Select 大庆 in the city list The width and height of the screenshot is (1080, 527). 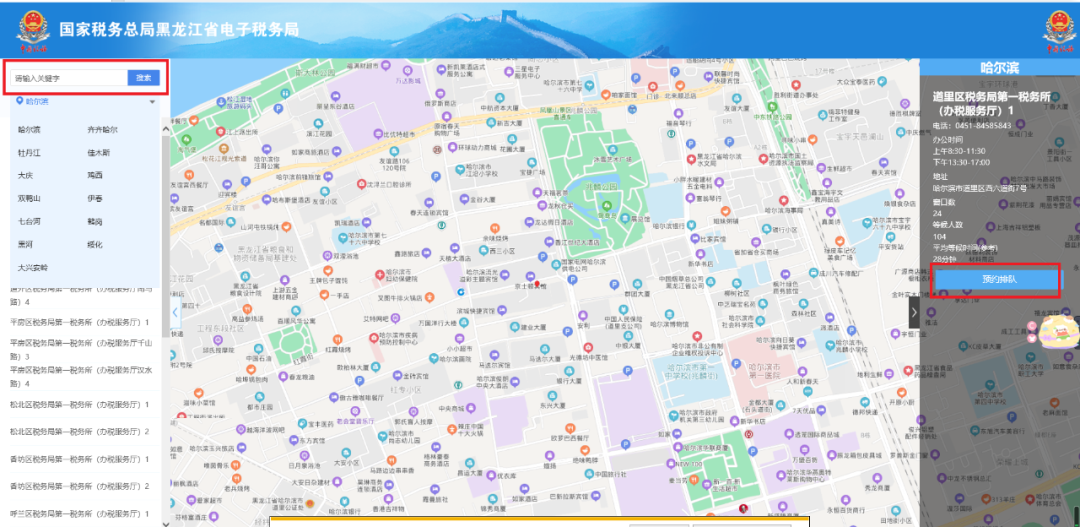point(25,175)
